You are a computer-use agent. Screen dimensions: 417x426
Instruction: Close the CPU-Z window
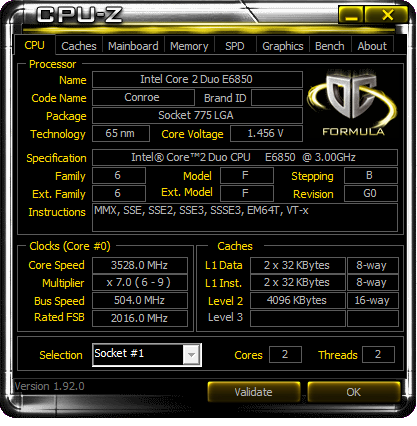pyautogui.click(x=387, y=15)
